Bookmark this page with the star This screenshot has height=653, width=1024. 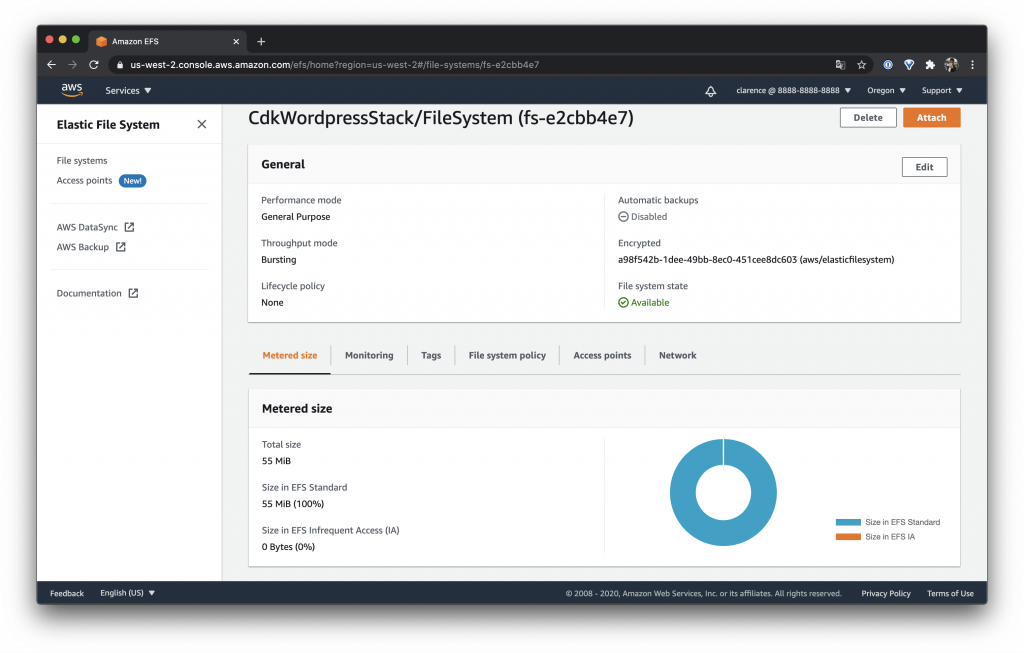[x=861, y=65]
